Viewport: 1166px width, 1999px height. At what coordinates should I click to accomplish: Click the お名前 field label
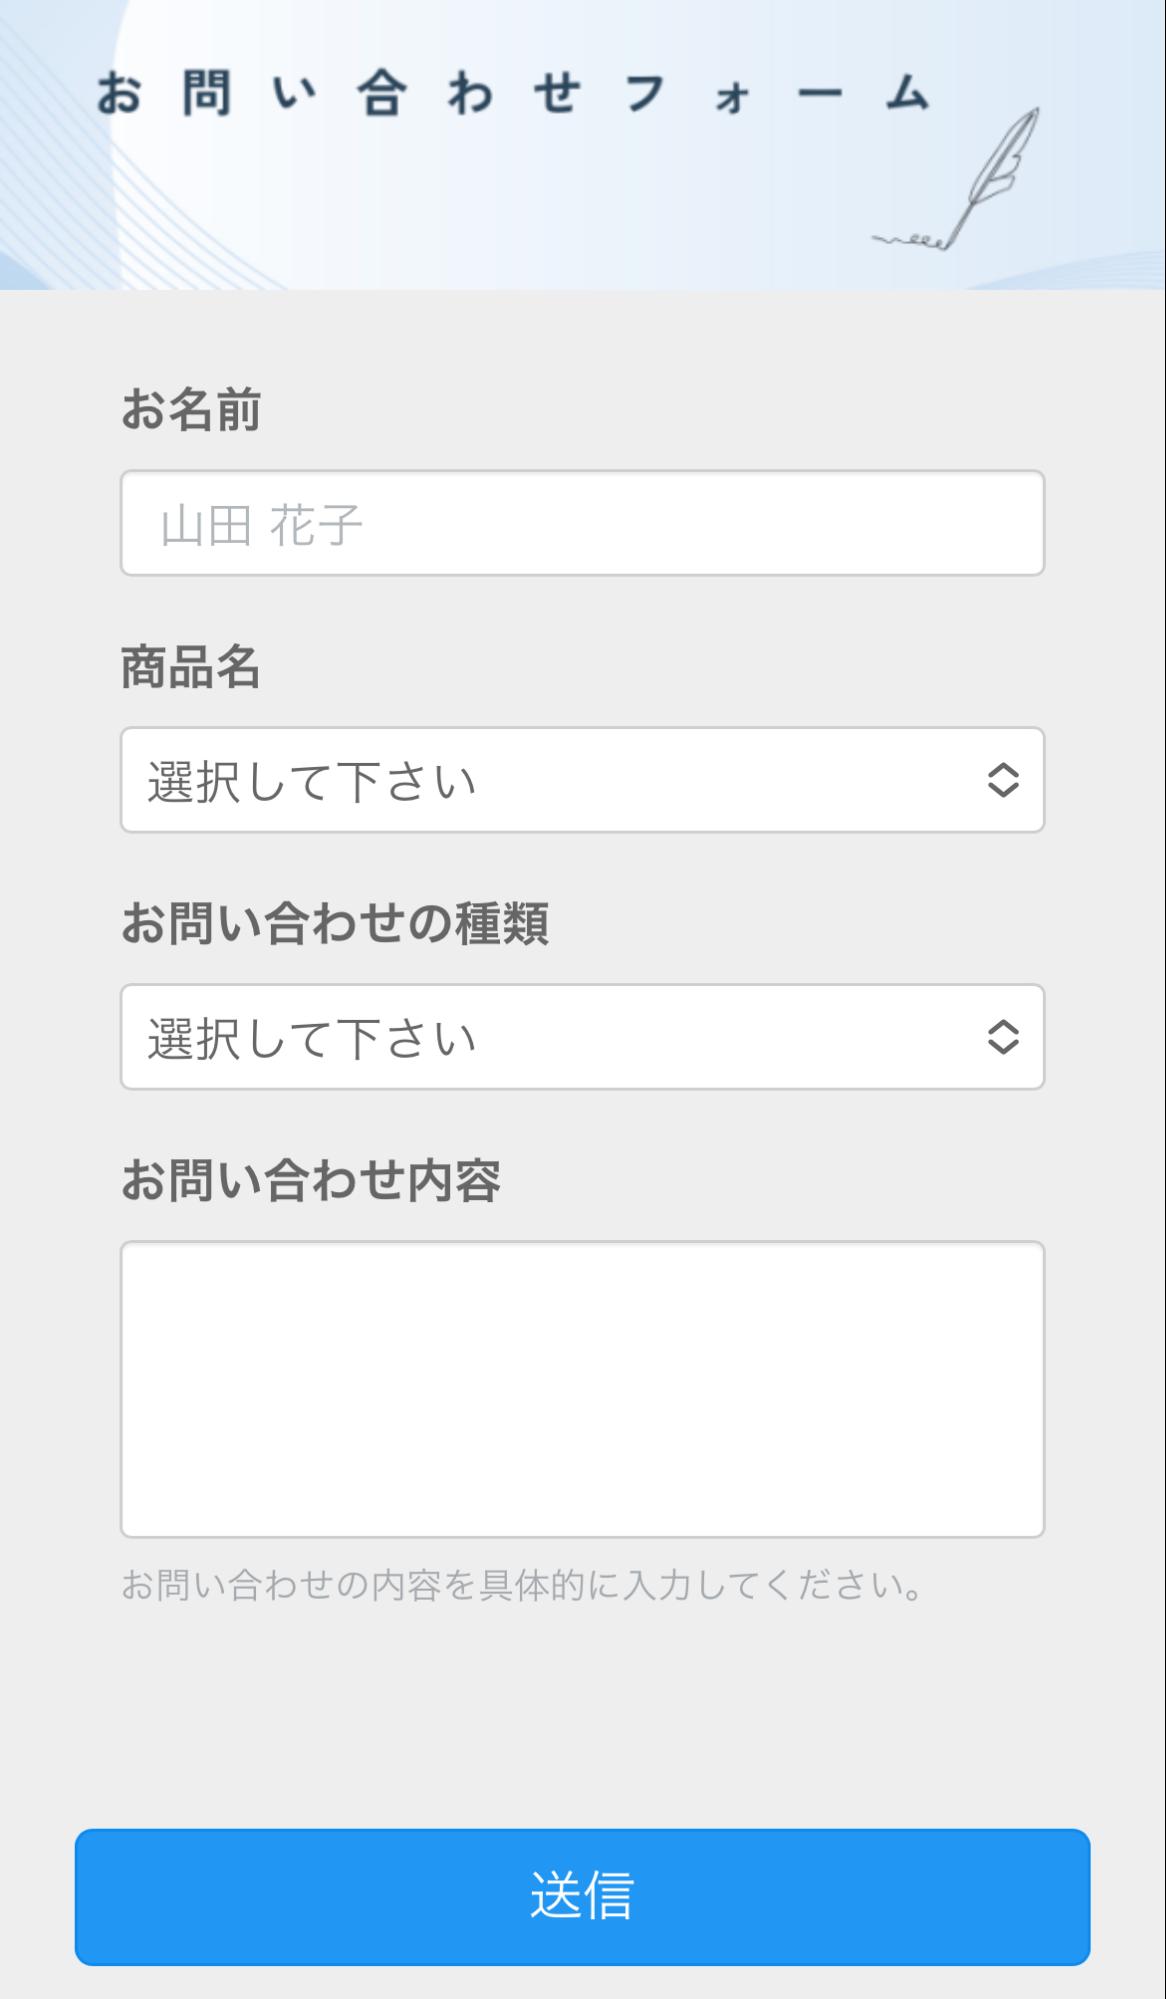click(x=191, y=410)
